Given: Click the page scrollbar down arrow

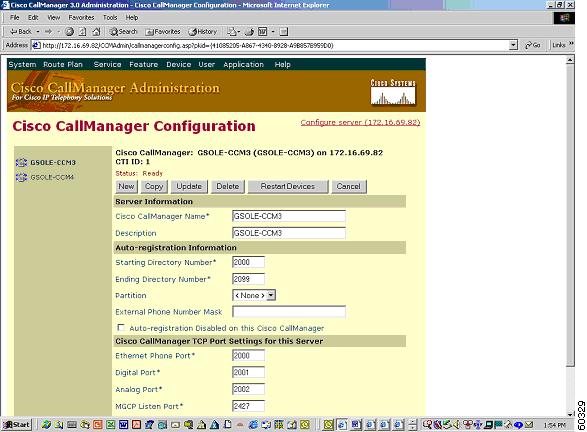Looking at the screenshot, I should click(570, 413).
